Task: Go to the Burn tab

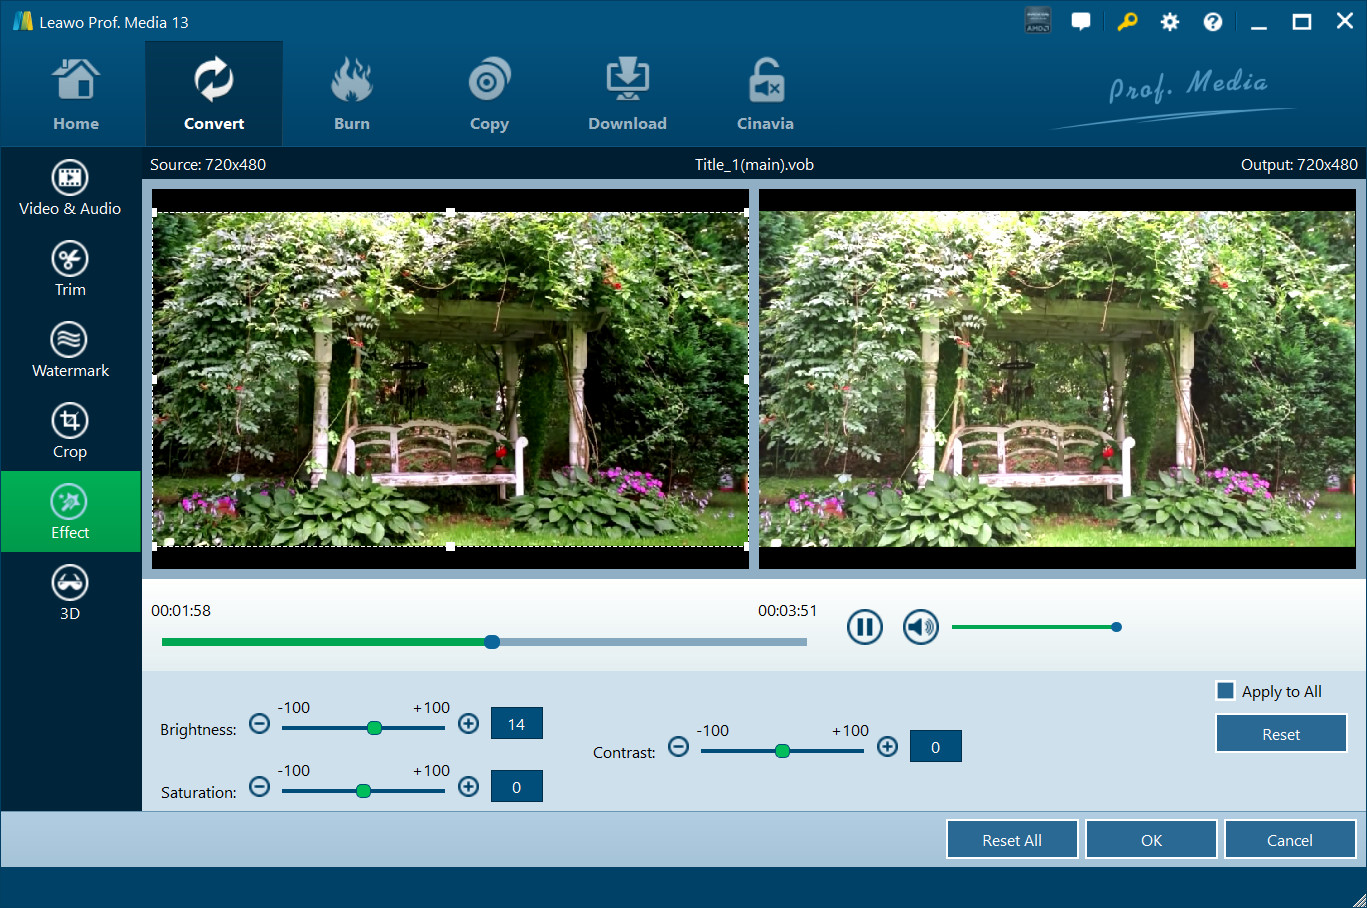Action: pyautogui.click(x=352, y=96)
